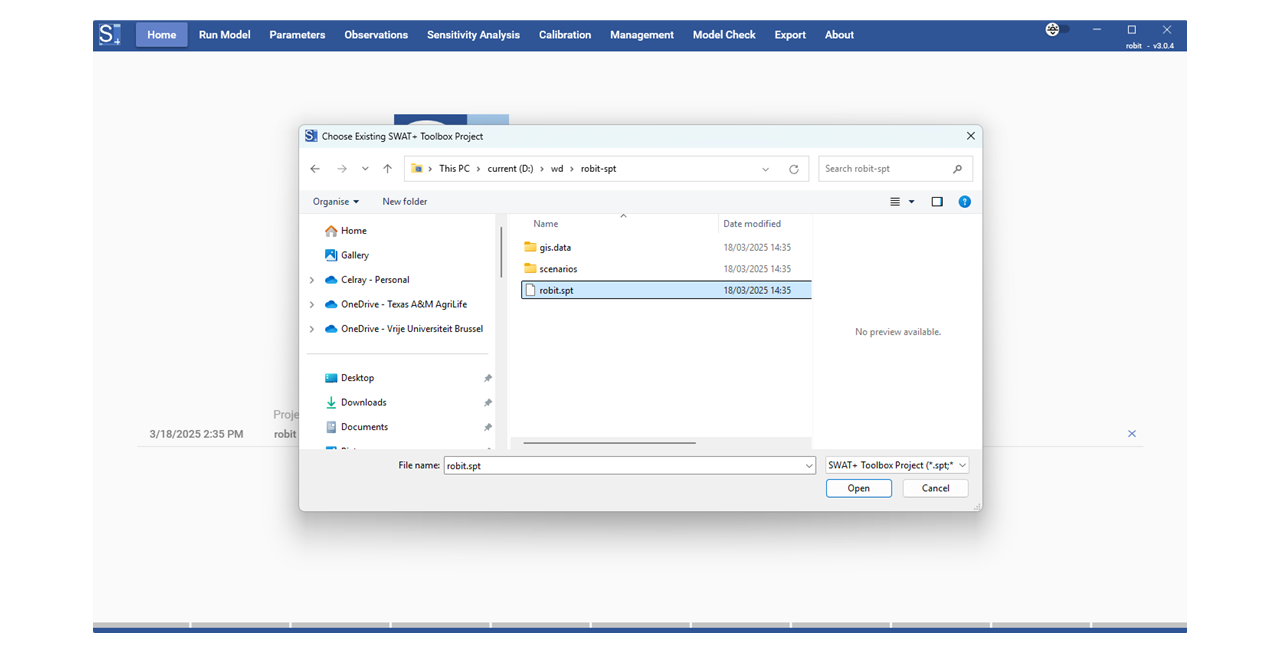Viewport: 1280px width, 653px height.
Task: Refresh the robit-spt folder listing
Action: click(x=794, y=169)
